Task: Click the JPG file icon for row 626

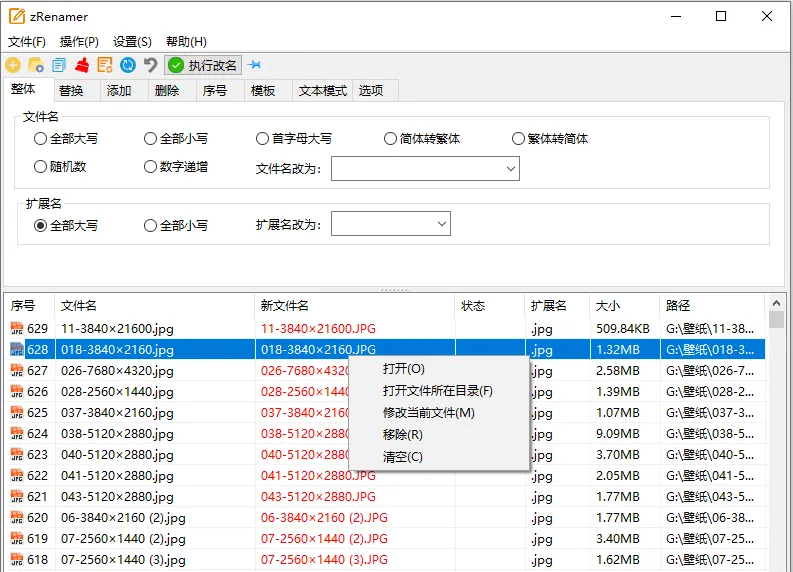Action: pos(17,391)
